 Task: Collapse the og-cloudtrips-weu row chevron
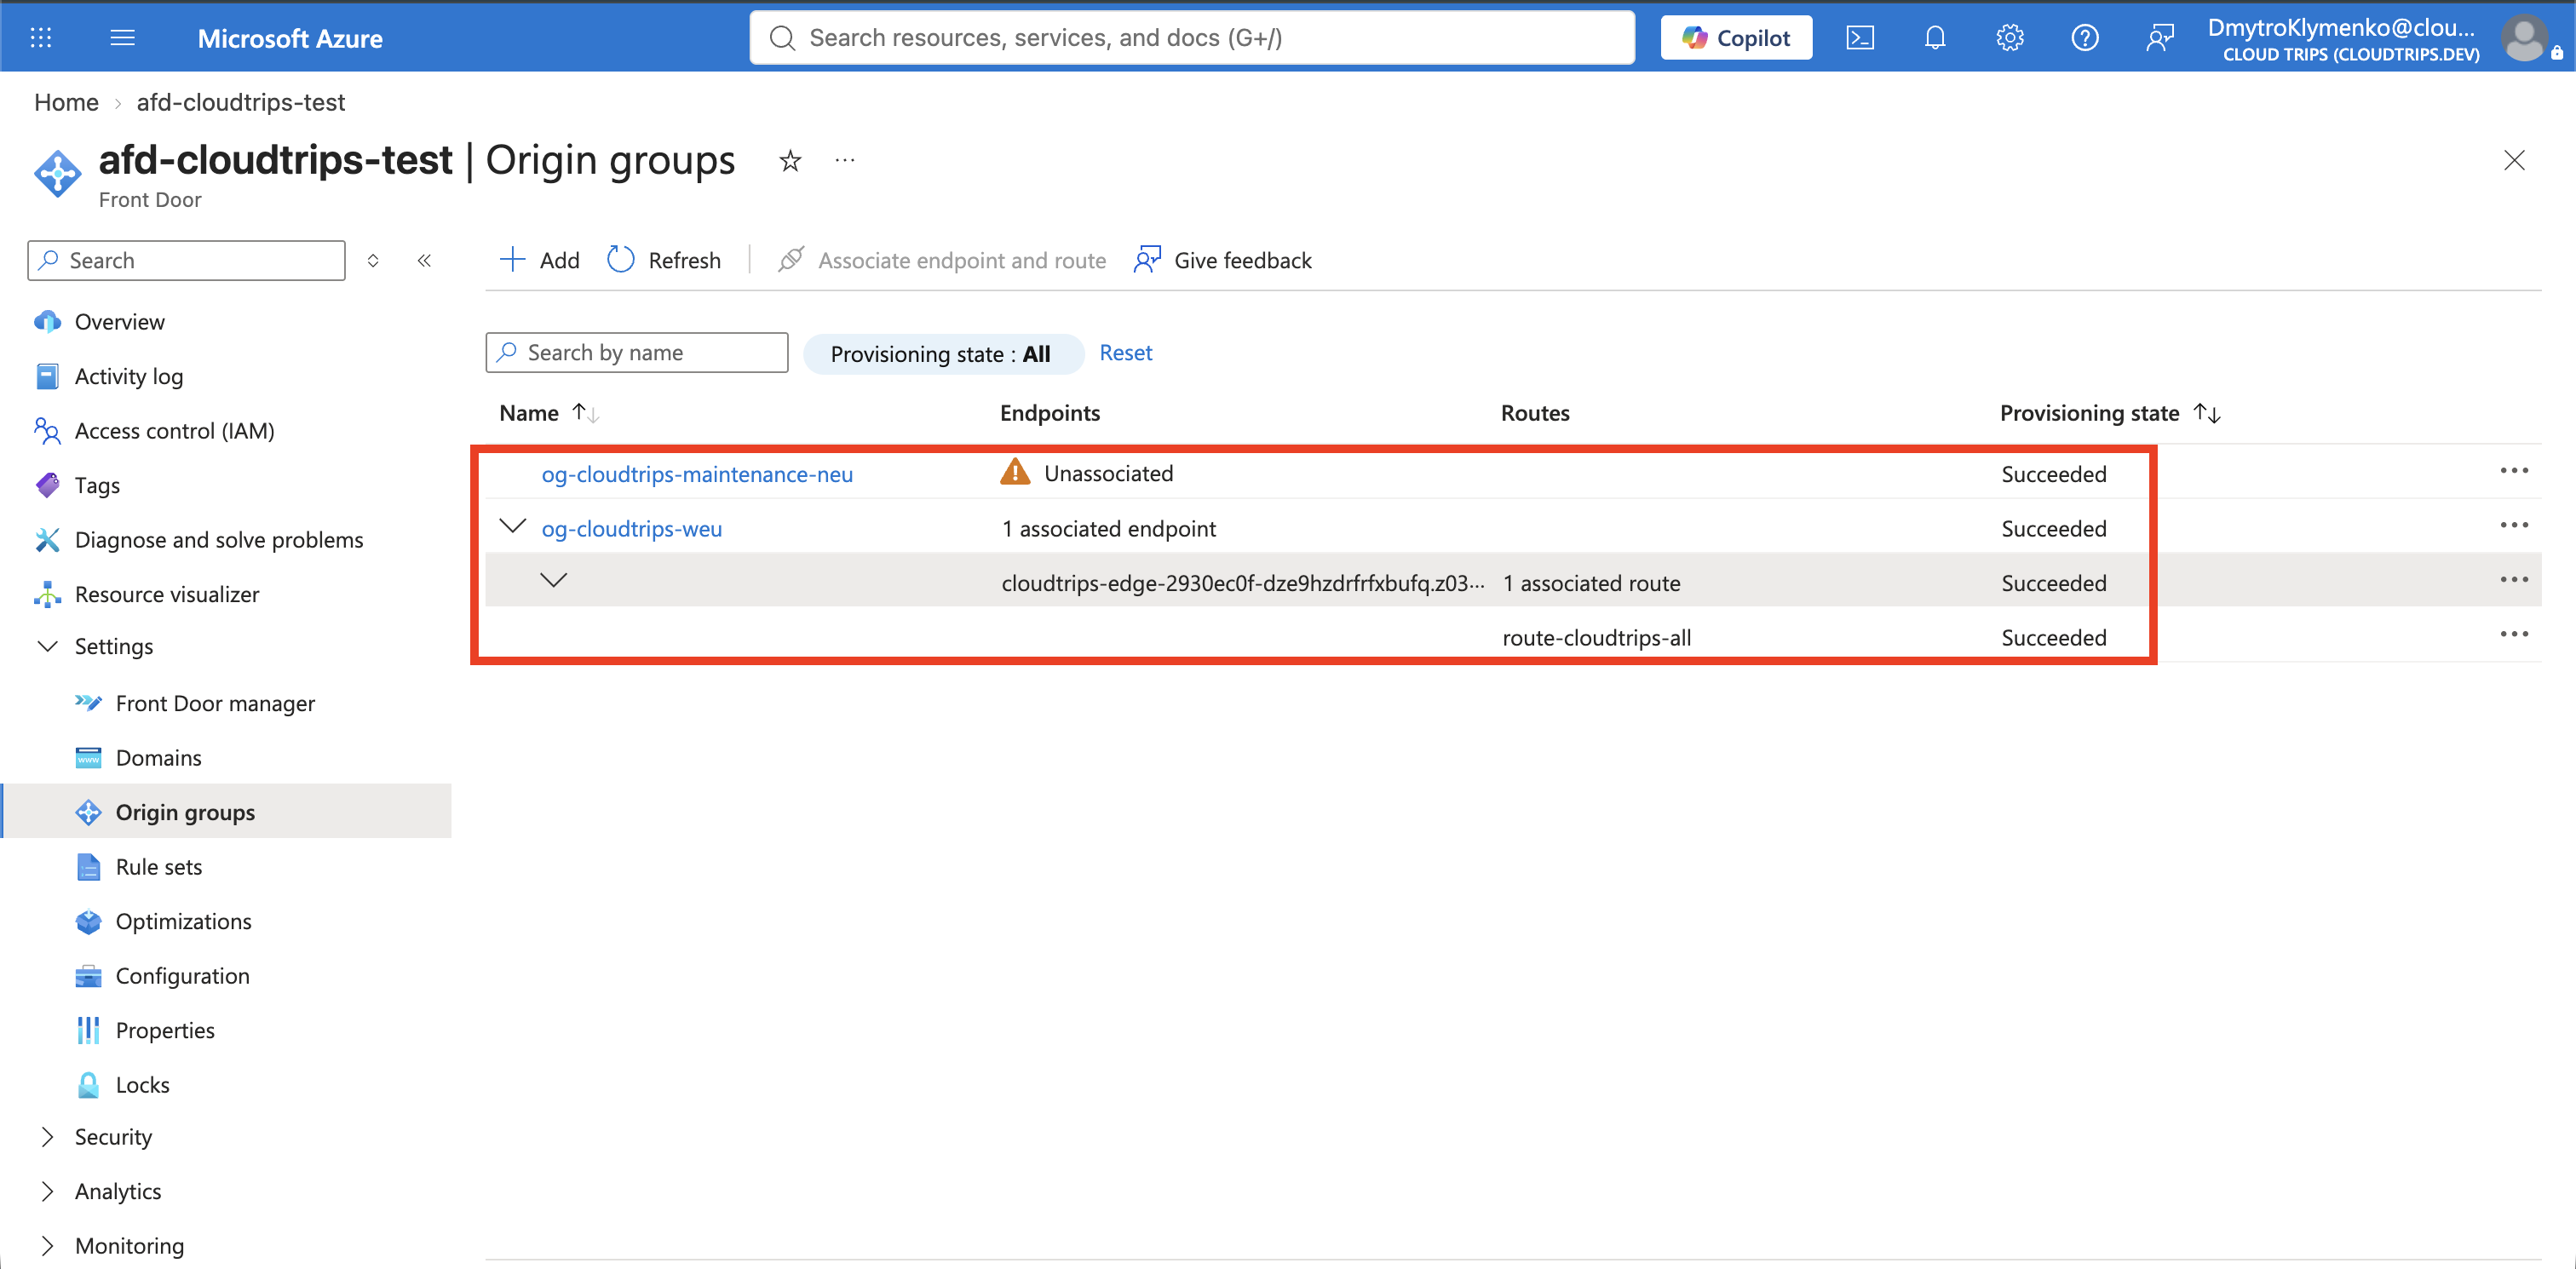tap(512, 525)
